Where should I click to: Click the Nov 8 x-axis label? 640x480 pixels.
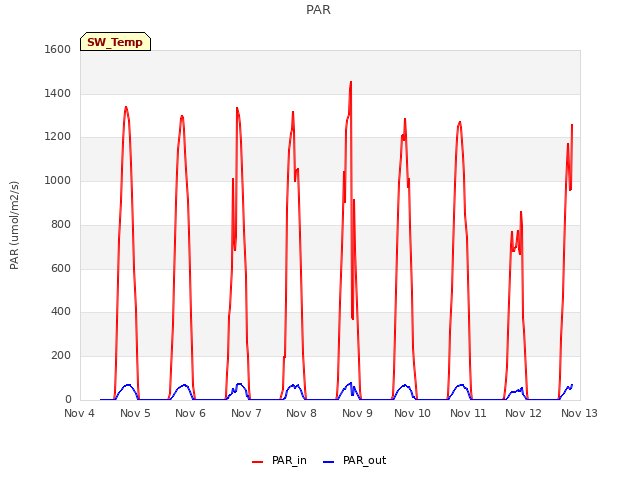(302, 413)
